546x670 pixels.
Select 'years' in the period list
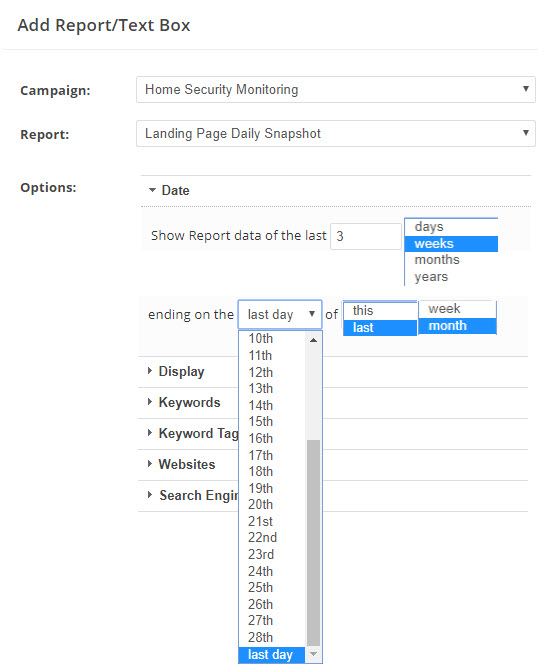coord(451,276)
